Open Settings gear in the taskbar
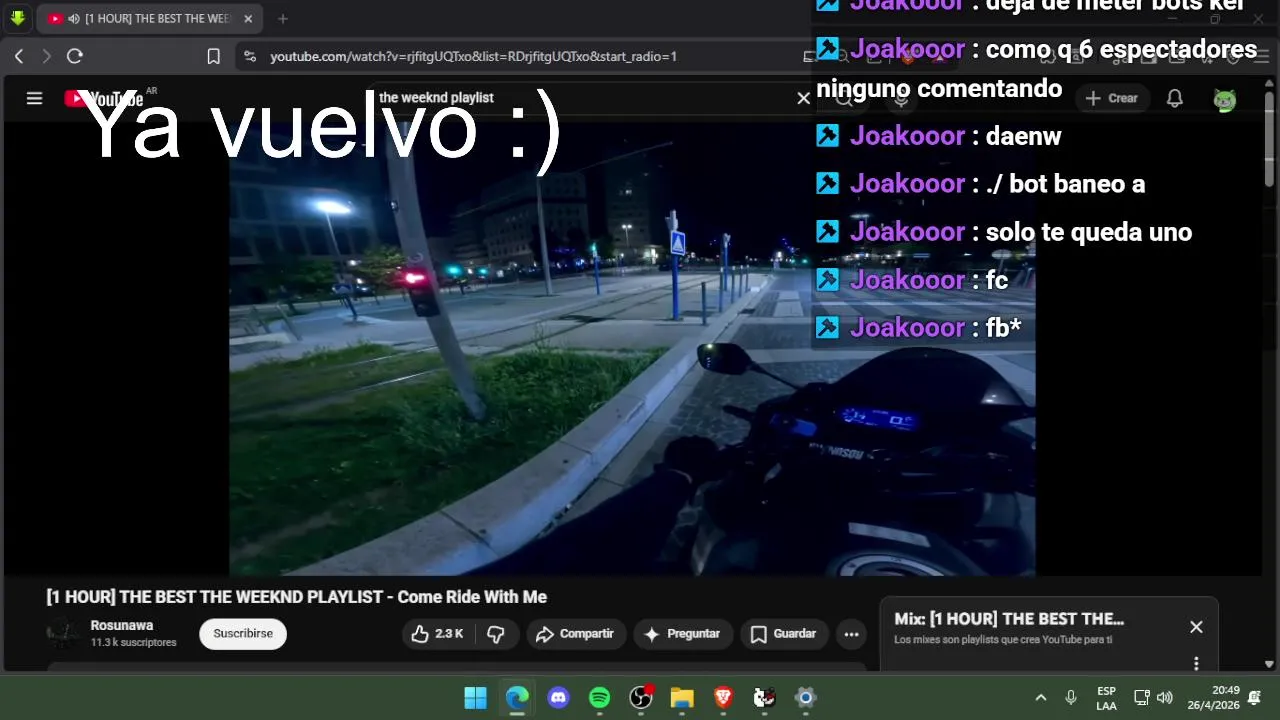Screen dimensions: 1280x720 805,697
